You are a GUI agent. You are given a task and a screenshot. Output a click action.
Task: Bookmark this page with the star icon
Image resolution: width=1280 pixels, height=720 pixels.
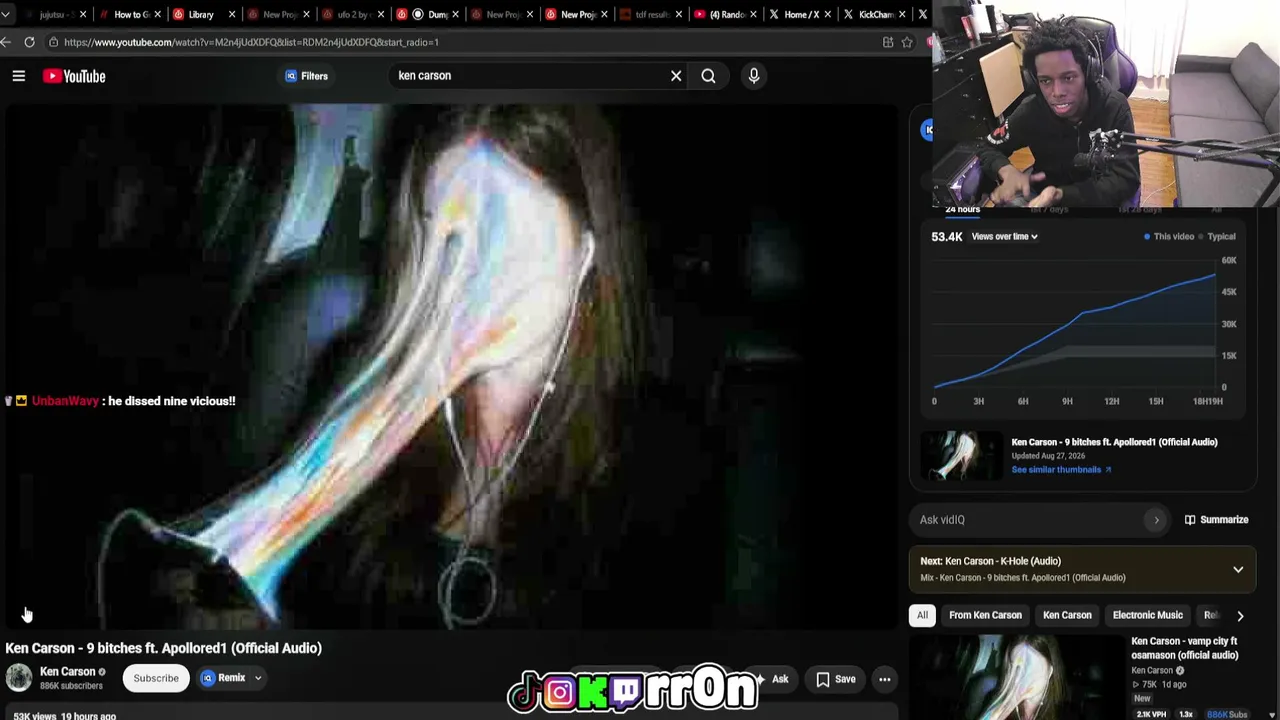[907, 42]
